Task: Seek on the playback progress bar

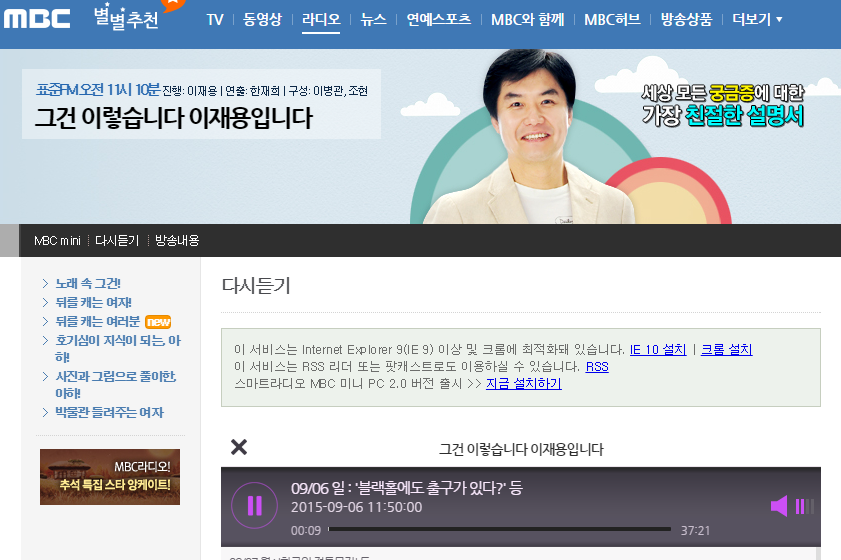Action: pyautogui.click(x=499, y=529)
